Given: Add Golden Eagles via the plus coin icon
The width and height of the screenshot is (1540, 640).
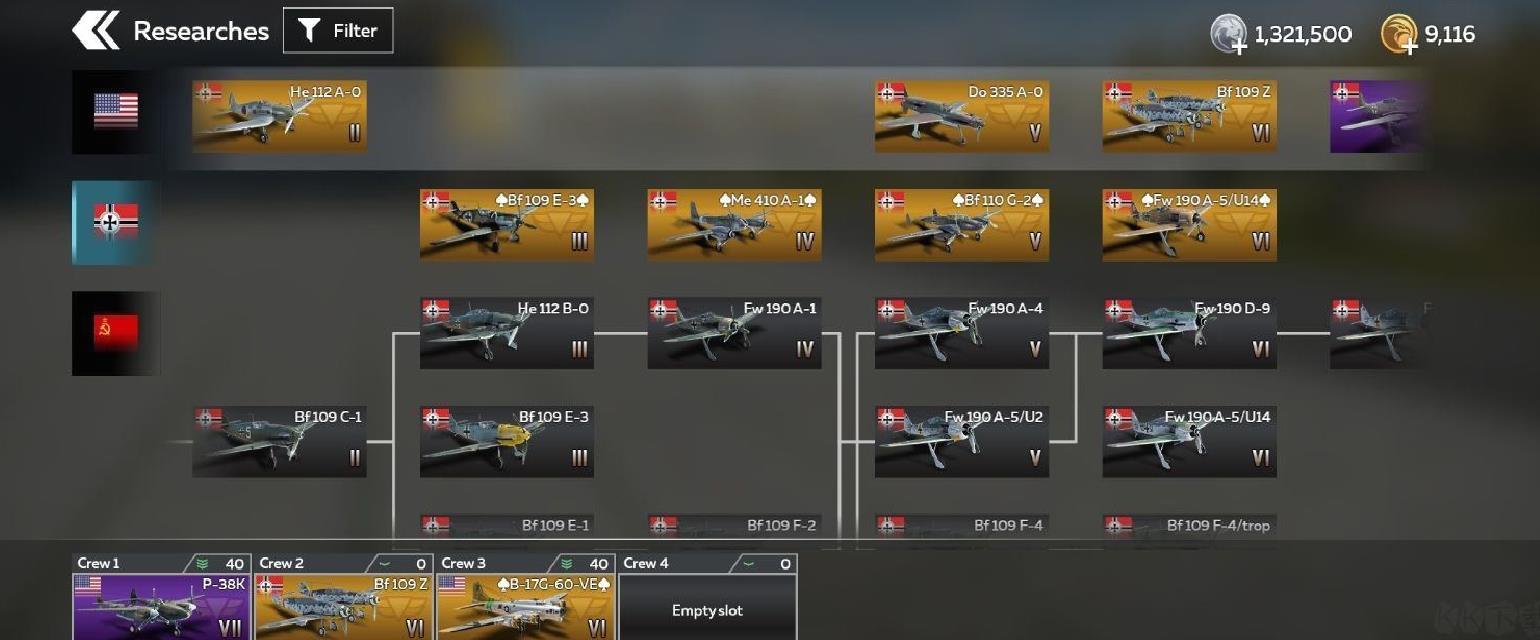Looking at the screenshot, I should click(1398, 34).
